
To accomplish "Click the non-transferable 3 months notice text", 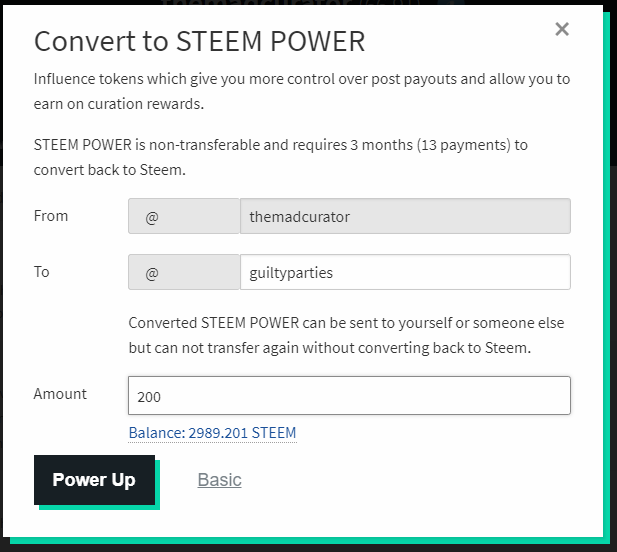I will click(280, 145).
